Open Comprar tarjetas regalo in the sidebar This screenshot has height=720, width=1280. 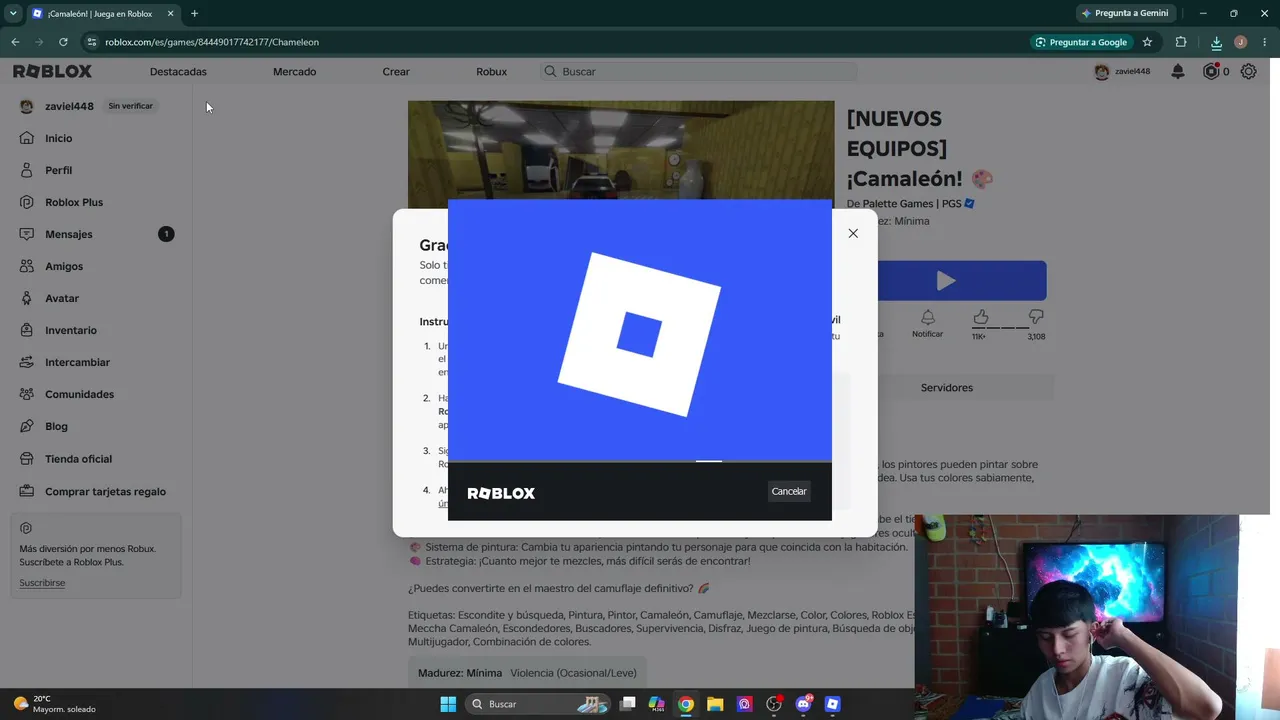pos(105,491)
